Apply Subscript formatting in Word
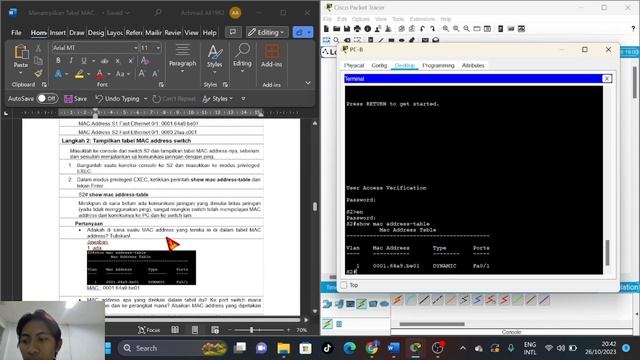This screenshot has width=640, height=360. click(x=118, y=61)
